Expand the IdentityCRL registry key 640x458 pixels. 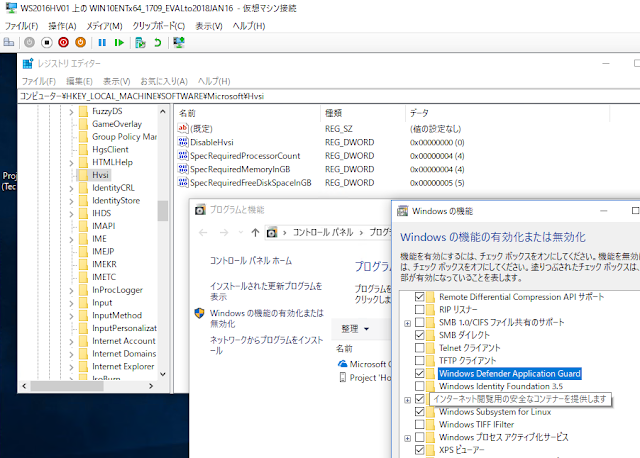coord(71,188)
